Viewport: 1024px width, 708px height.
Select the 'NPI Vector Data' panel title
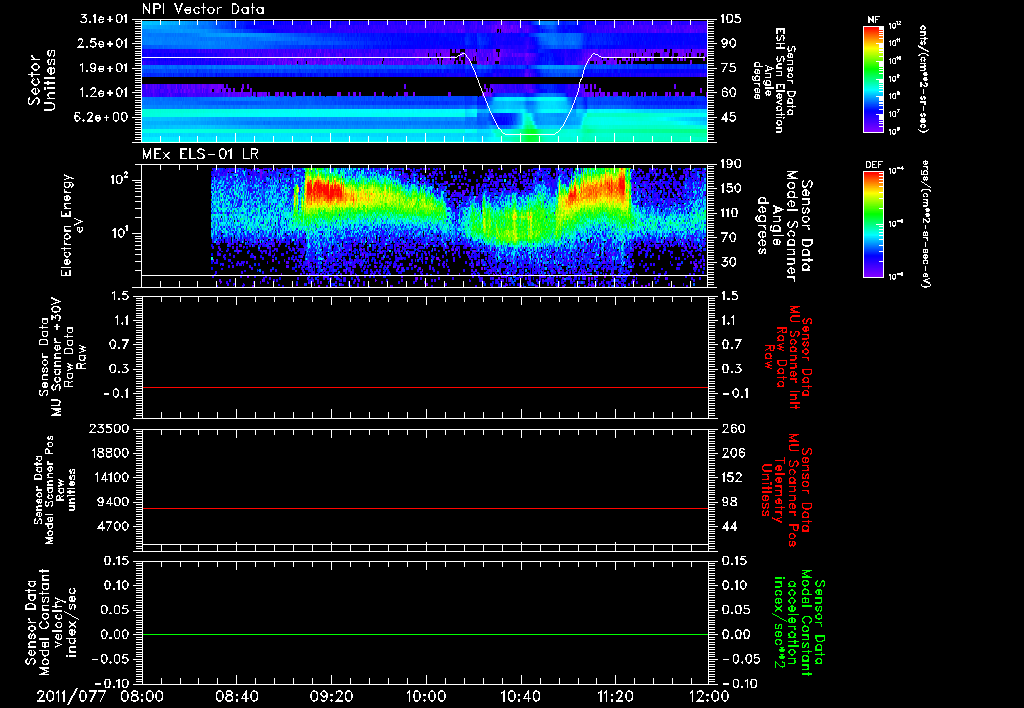(x=203, y=9)
